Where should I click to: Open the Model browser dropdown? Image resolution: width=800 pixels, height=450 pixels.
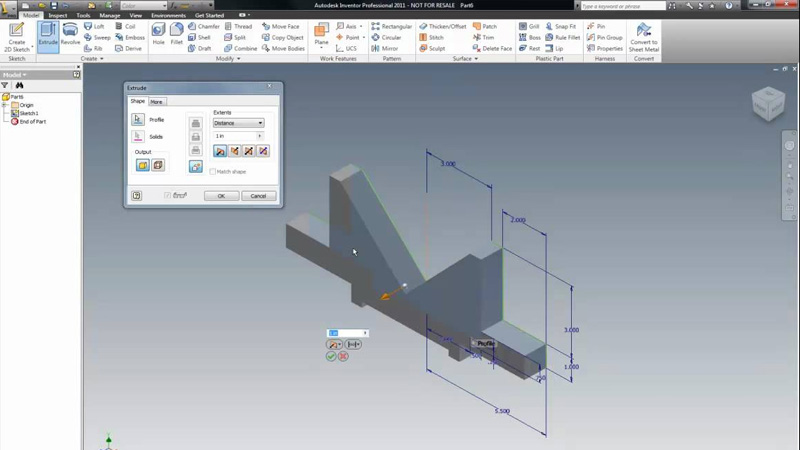coord(14,75)
